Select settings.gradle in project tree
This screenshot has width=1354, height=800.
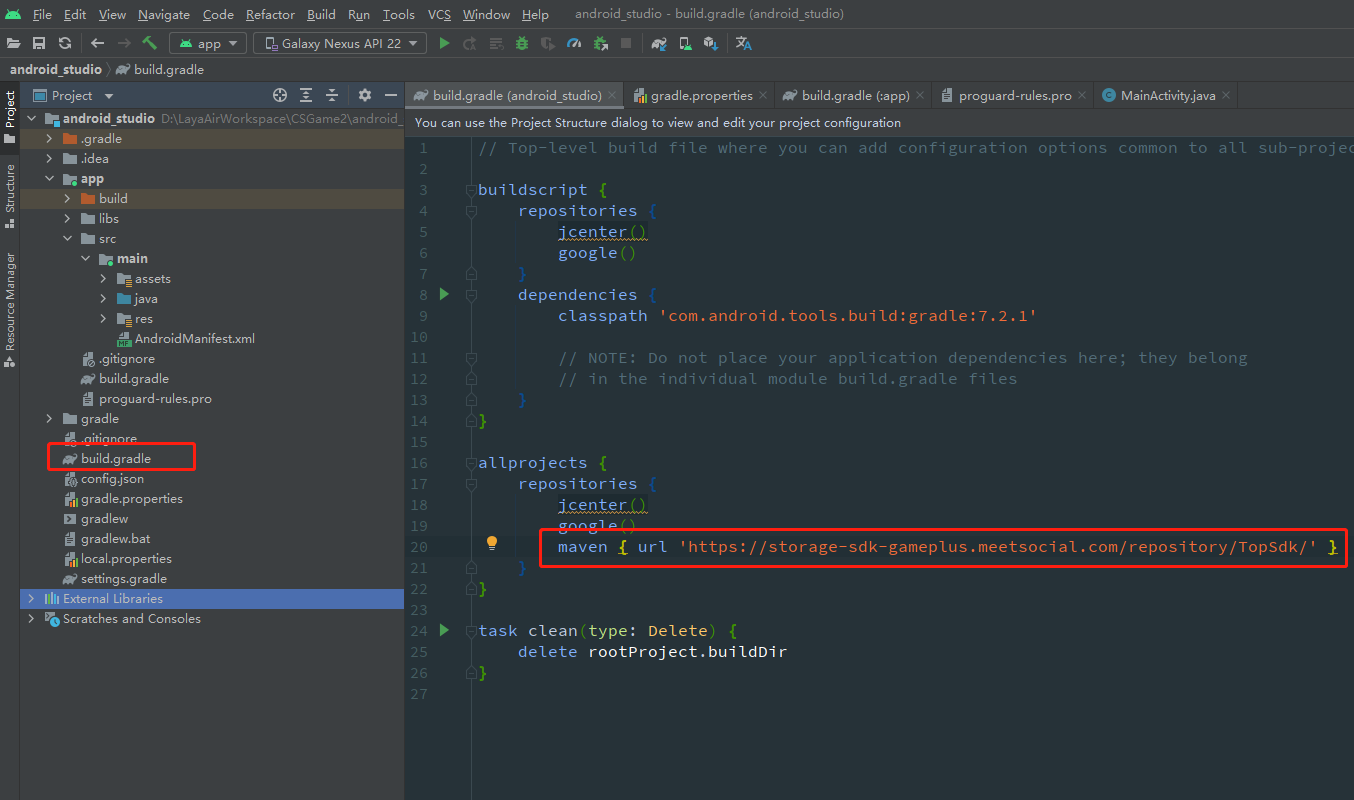pos(123,578)
